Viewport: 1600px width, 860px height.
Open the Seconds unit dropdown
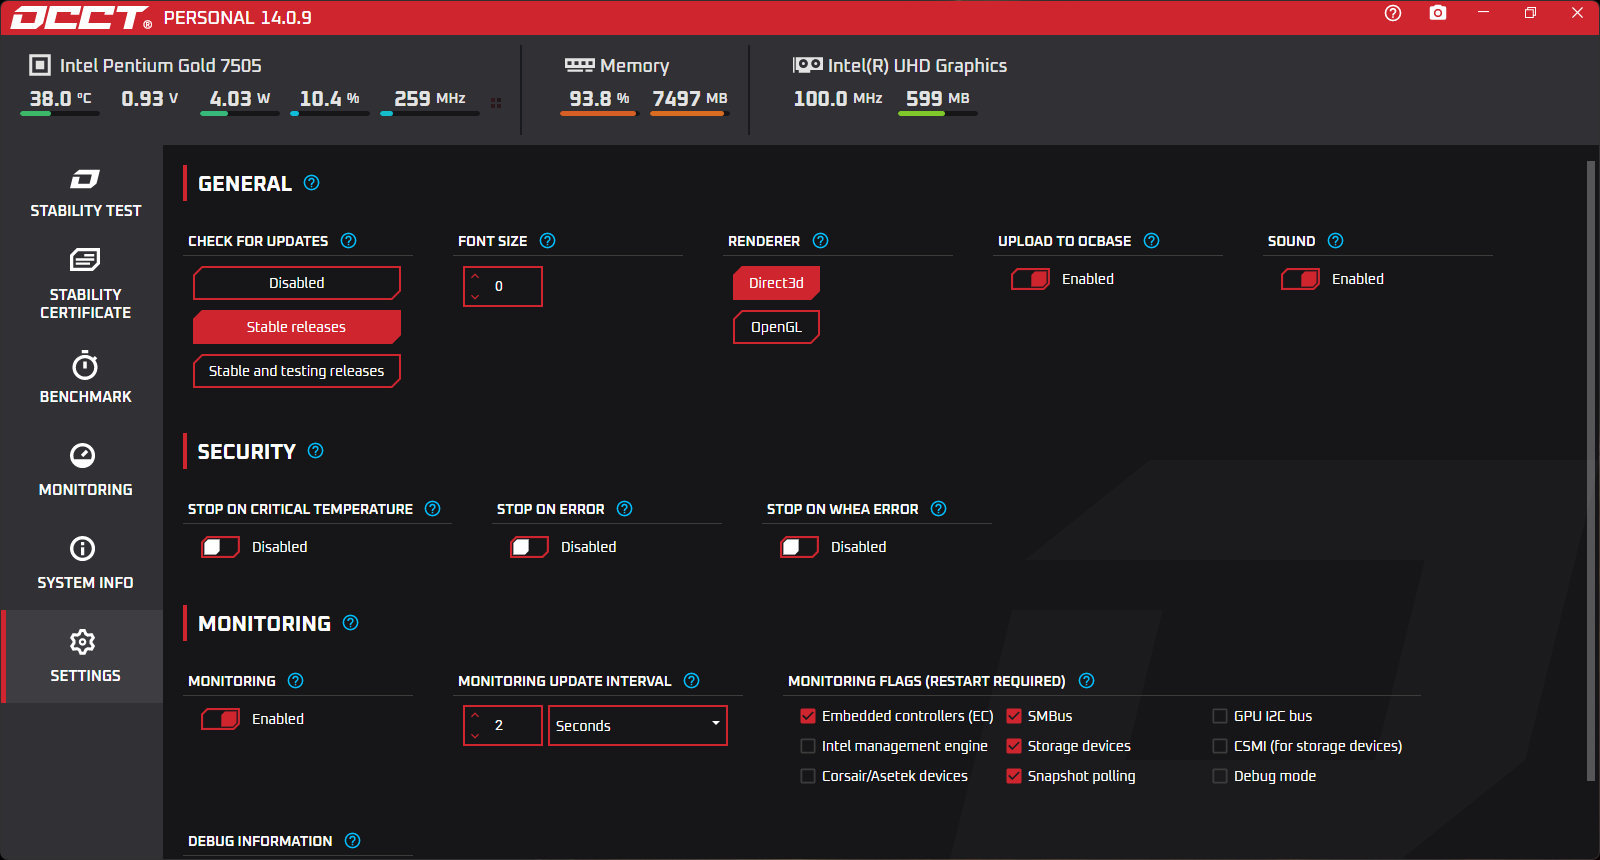638,726
